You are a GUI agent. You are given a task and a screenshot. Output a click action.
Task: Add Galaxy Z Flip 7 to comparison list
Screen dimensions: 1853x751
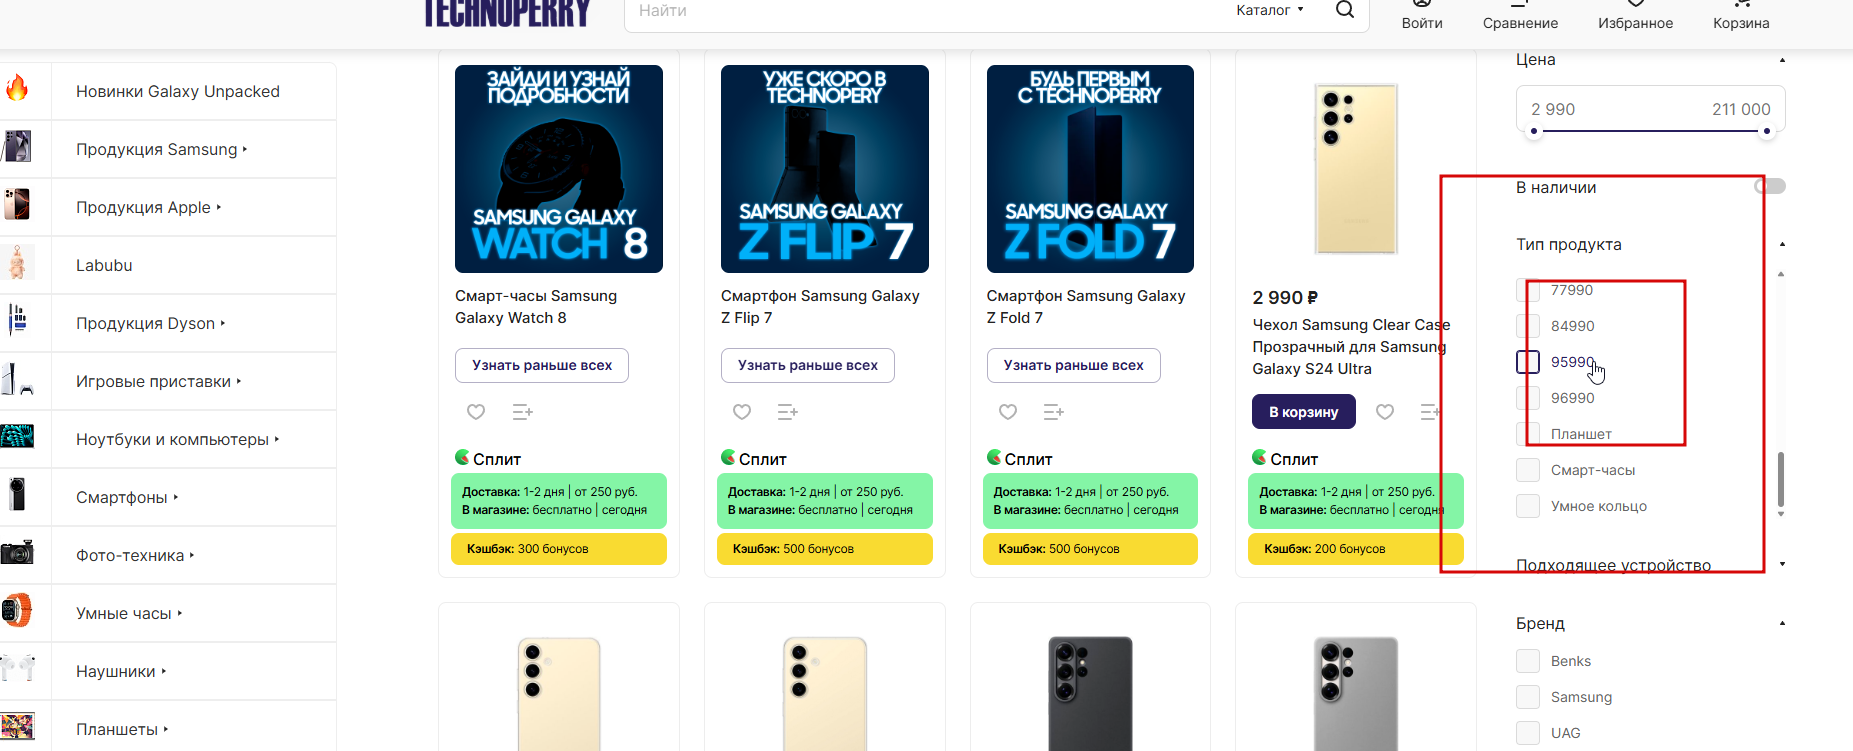[x=788, y=412]
